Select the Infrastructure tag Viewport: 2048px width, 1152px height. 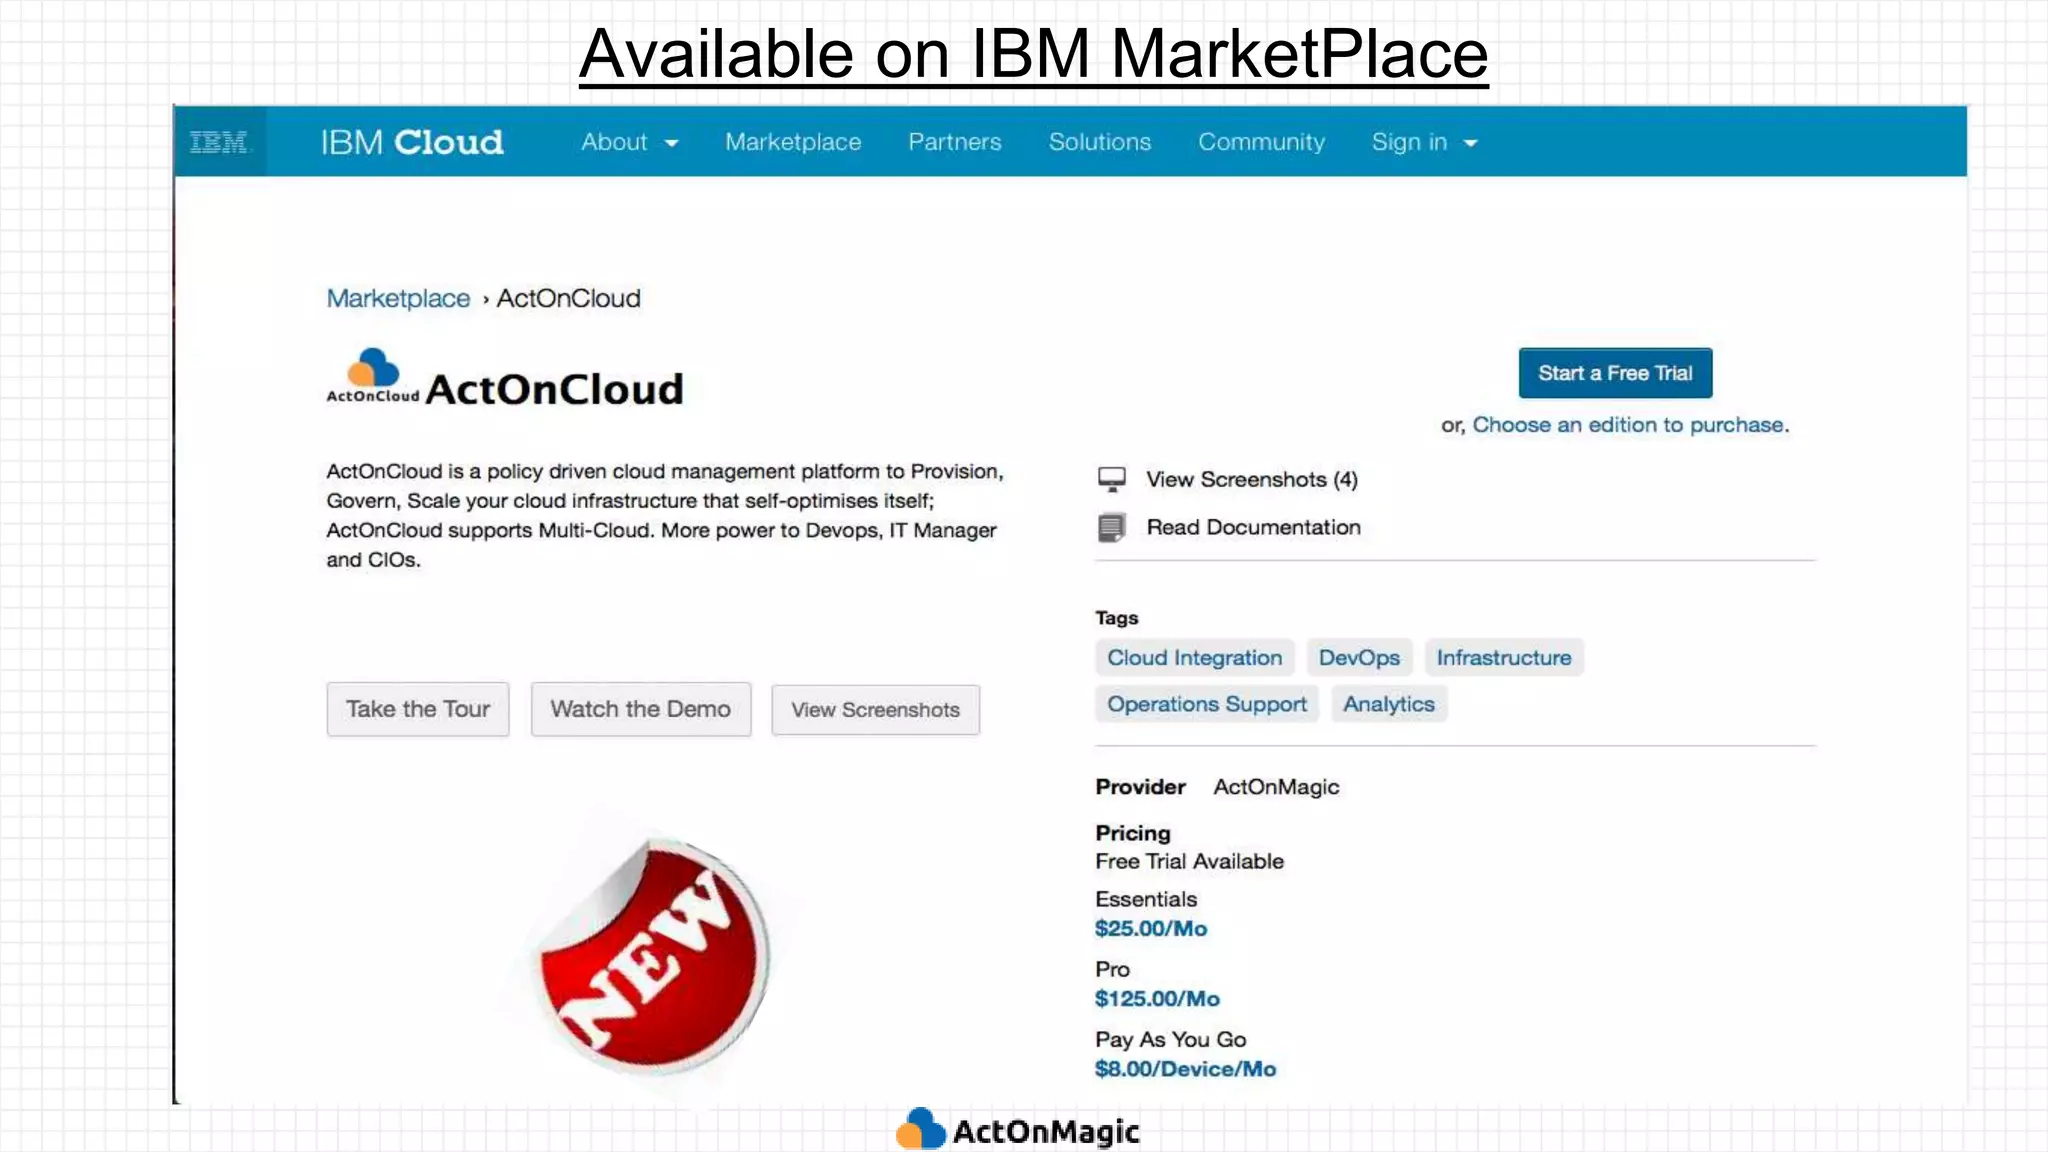[1504, 658]
